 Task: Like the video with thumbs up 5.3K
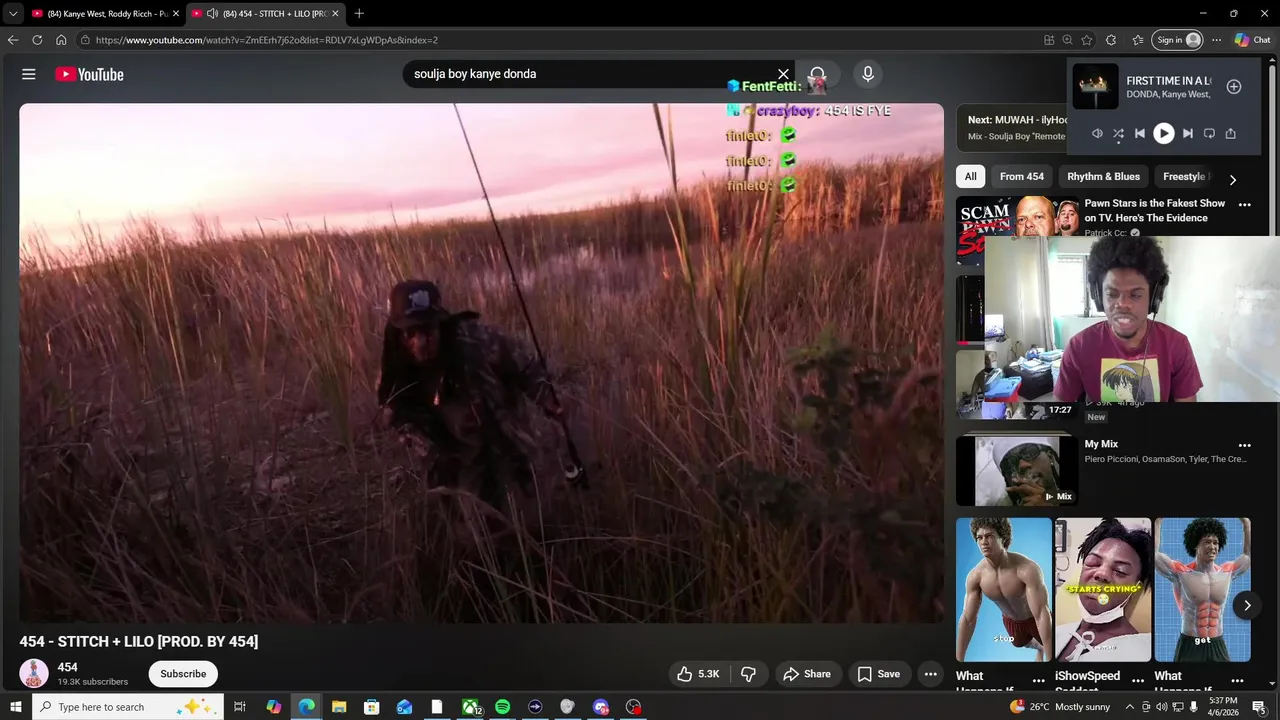pyautogui.click(x=698, y=674)
